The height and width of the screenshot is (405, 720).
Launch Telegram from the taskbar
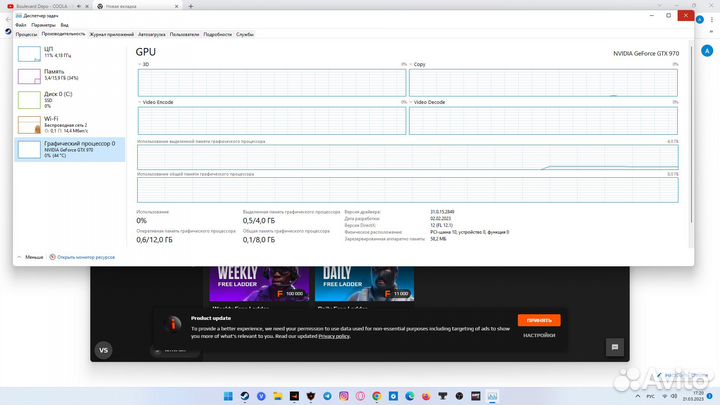[327, 396]
